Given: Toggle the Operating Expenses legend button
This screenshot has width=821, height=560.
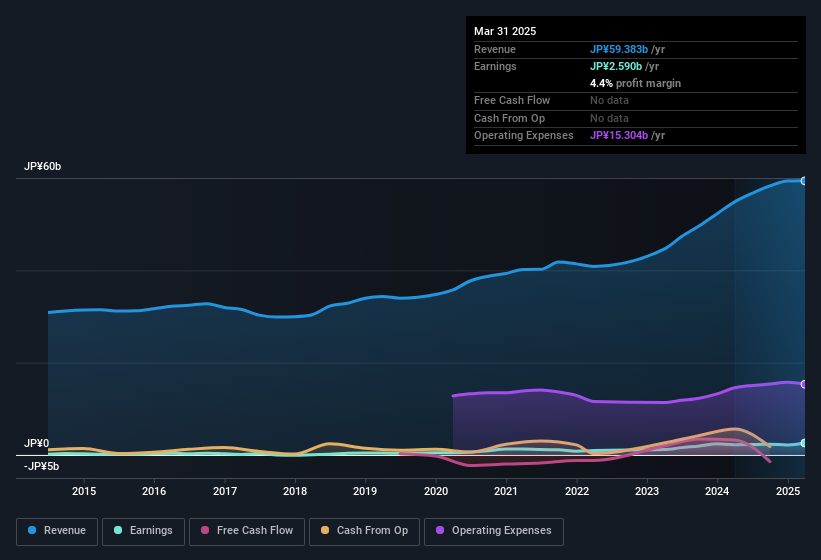Looking at the screenshot, I should [494, 531].
